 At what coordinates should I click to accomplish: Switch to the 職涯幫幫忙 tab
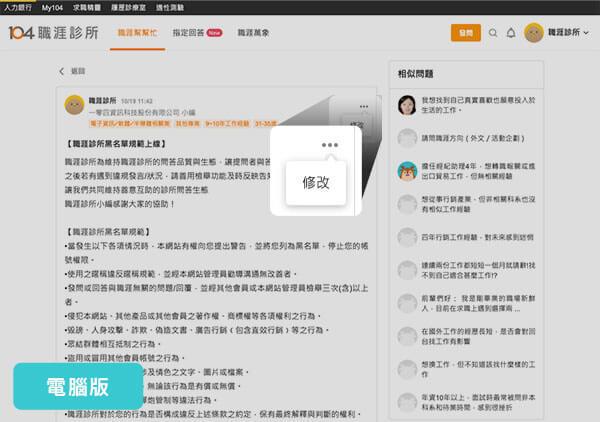[137, 33]
